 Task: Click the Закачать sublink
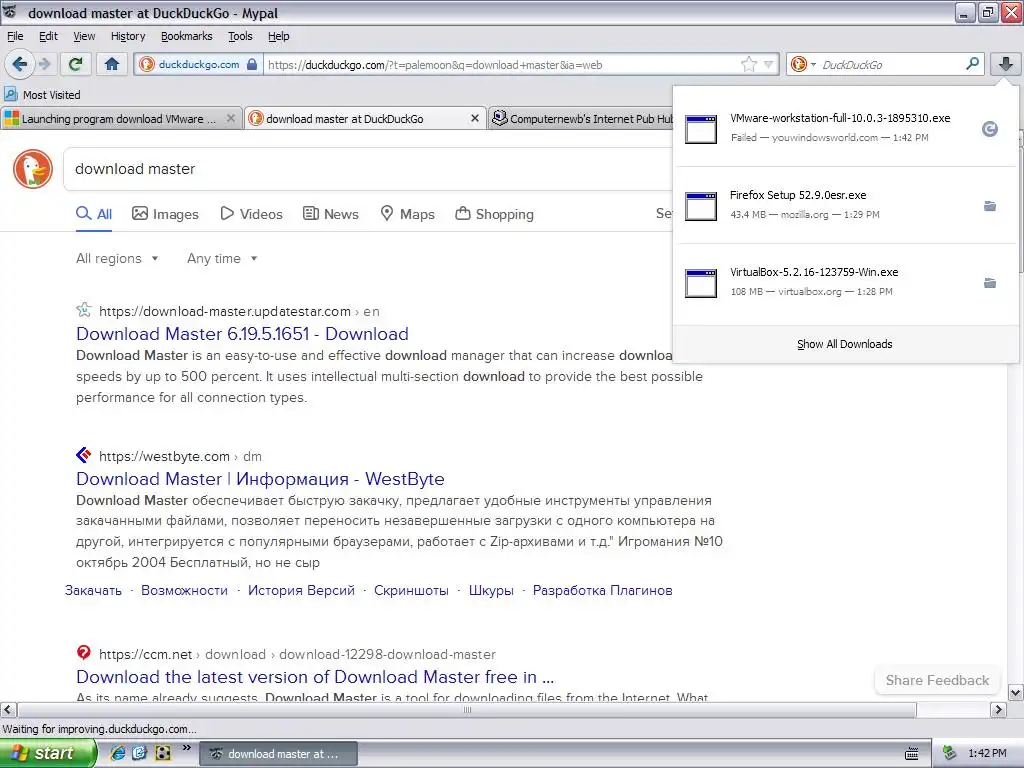tap(93, 590)
